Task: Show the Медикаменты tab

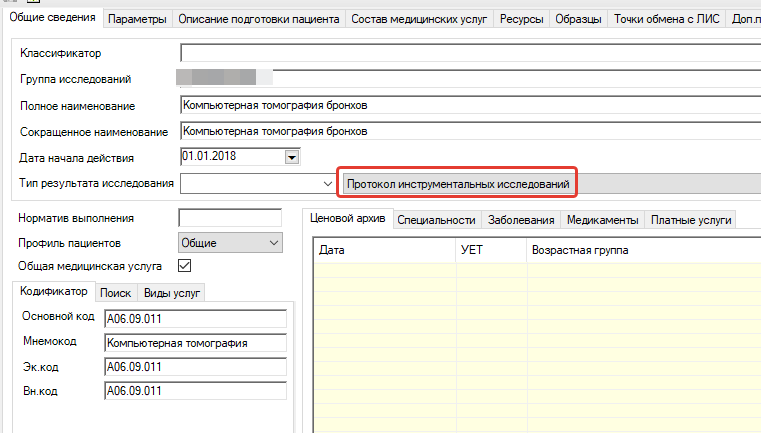Action: click(601, 220)
